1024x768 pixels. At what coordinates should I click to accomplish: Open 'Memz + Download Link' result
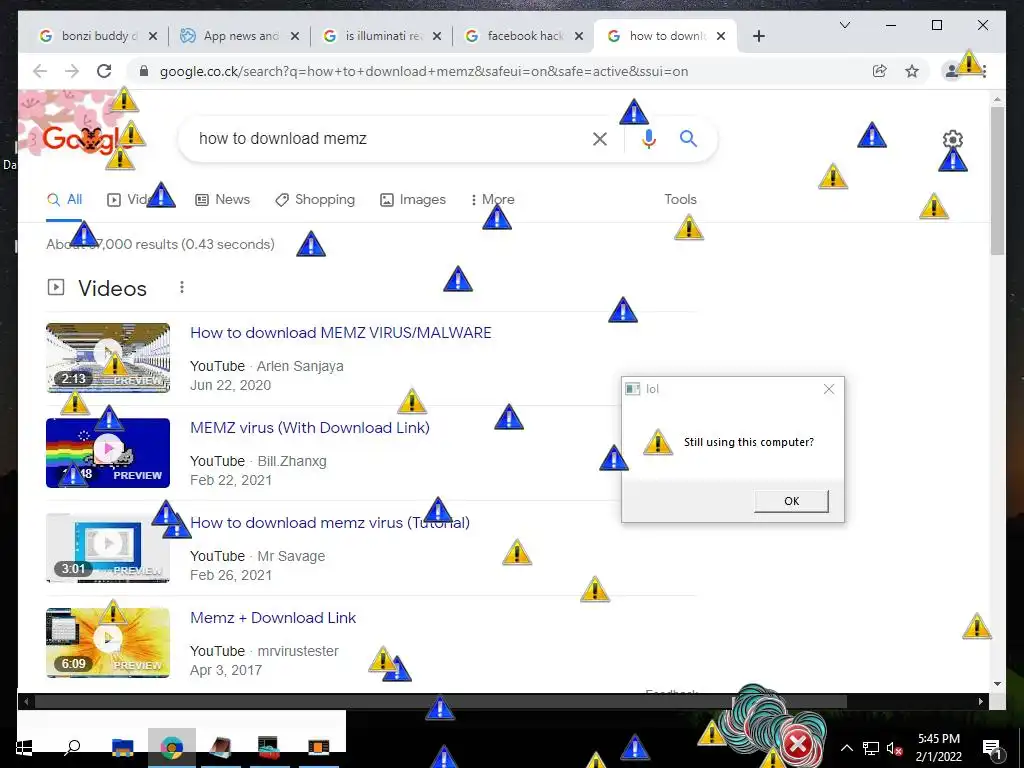(x=273, y=618)
